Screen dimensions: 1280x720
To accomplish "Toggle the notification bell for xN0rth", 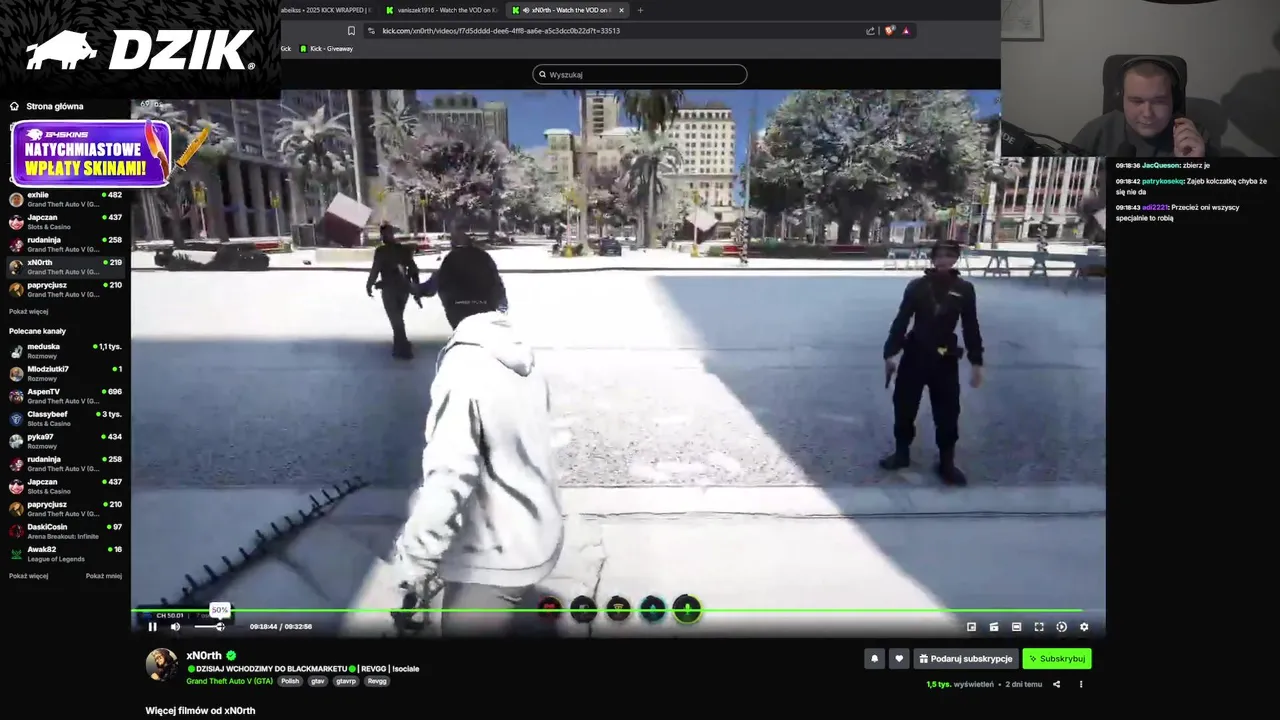I will click(875, 659).
